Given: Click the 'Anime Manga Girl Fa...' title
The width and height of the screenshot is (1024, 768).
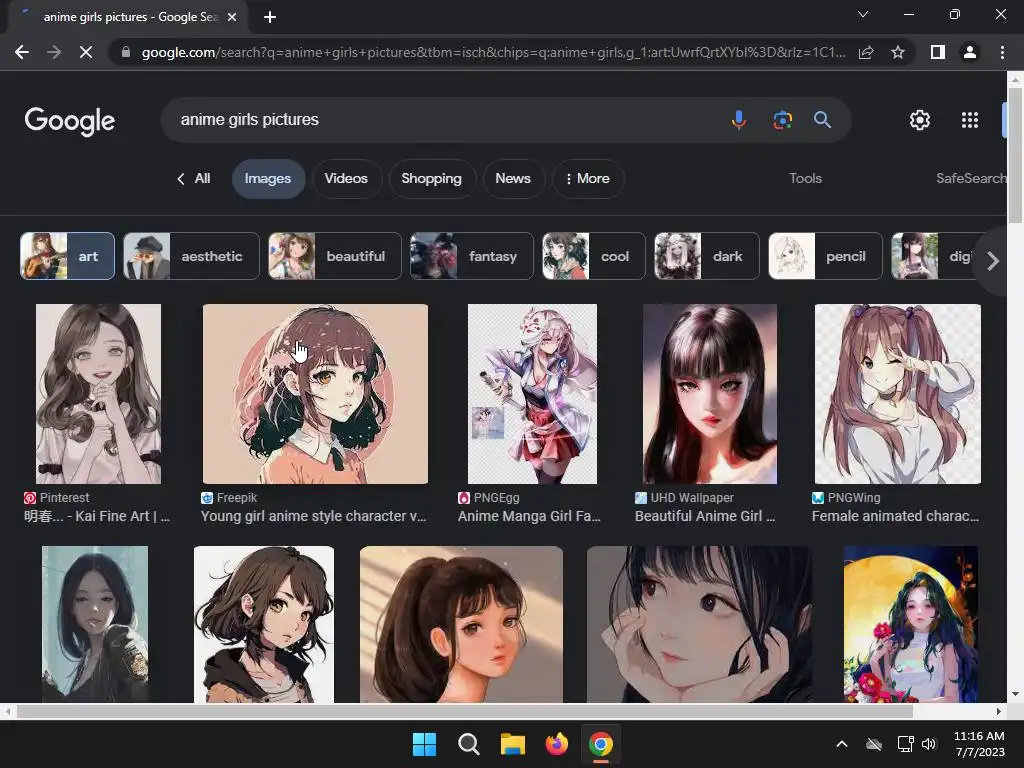Looking at the screenshot, I should click(x=529, y=516).
